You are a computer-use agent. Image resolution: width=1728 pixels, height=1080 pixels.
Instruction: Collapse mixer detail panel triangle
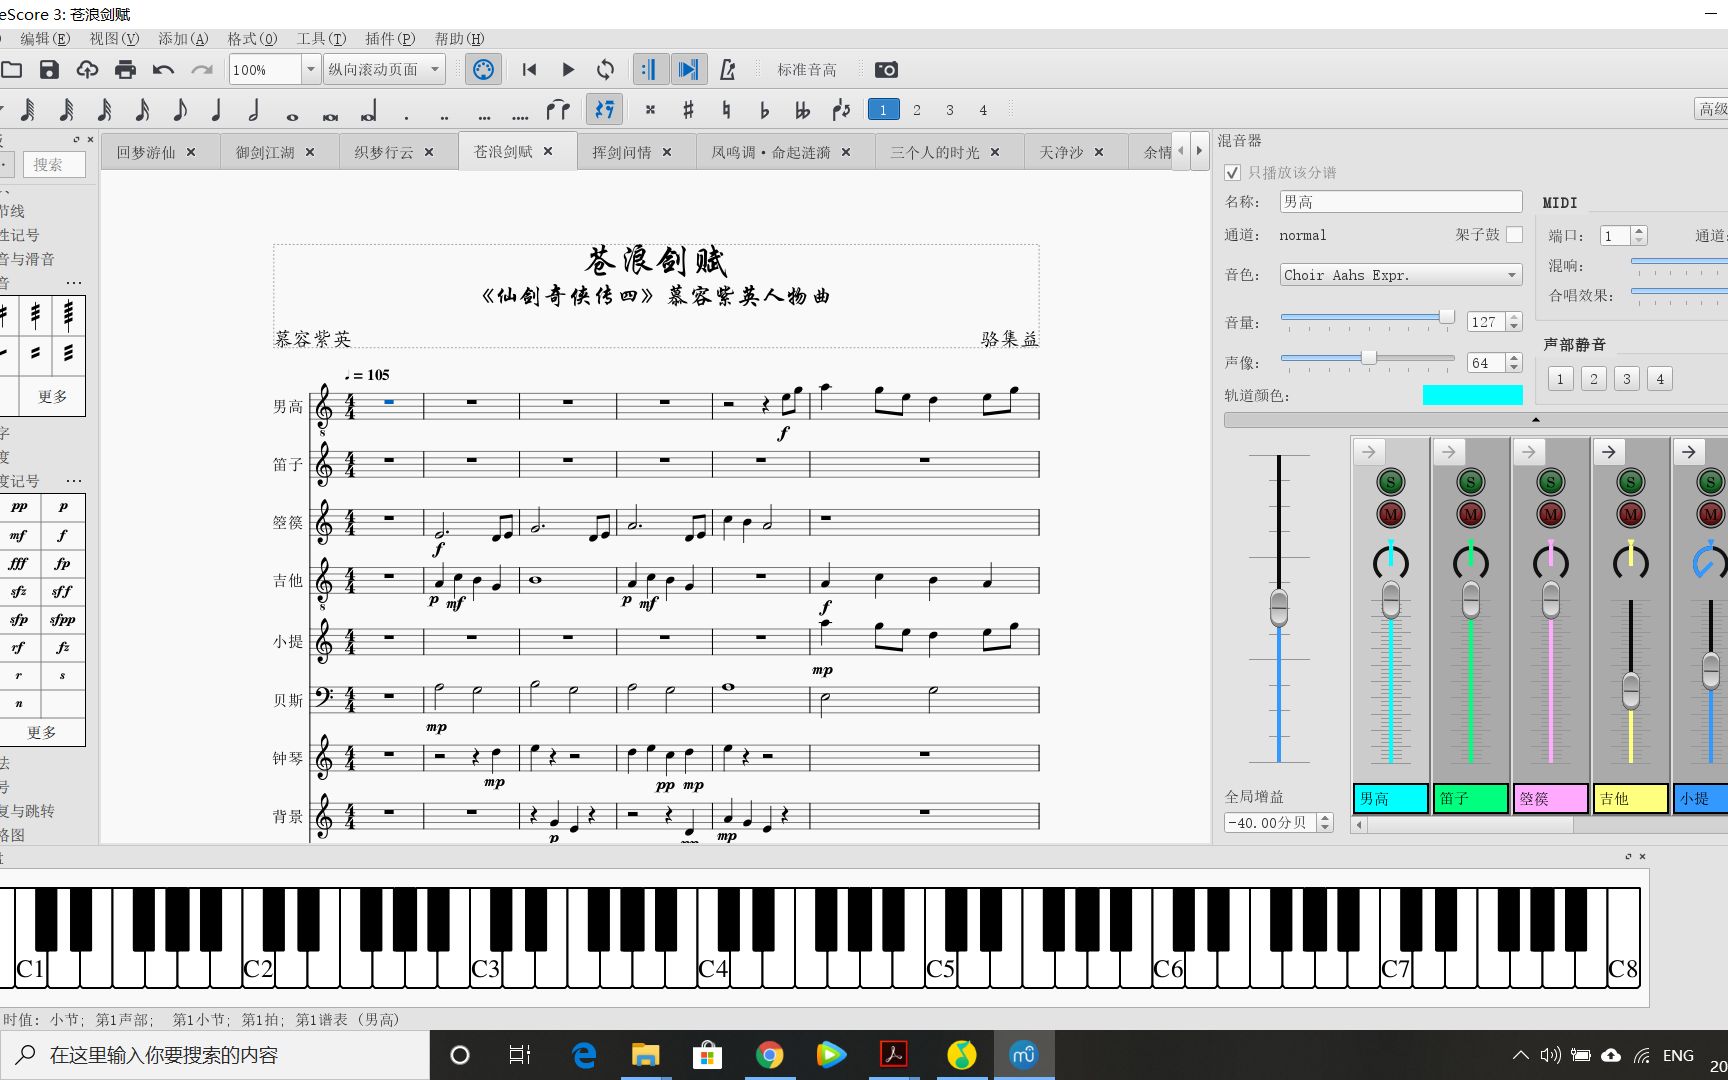pyautogui.click(x=1536, y=420)
